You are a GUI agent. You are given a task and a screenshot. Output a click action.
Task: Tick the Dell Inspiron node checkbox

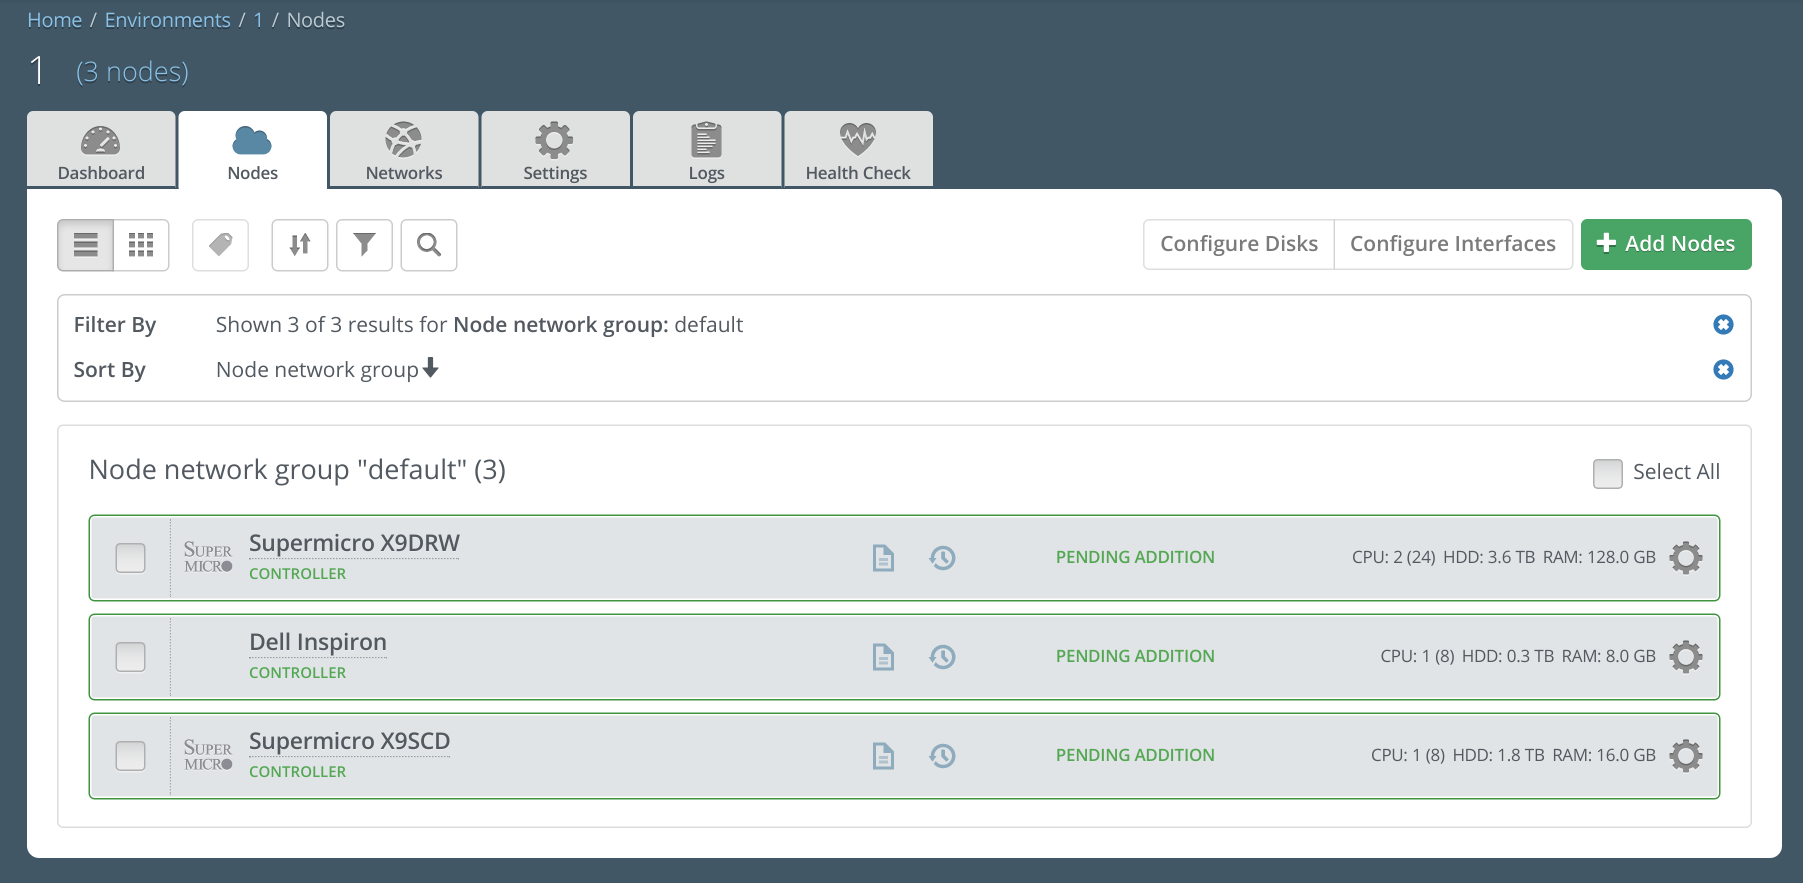(131, 657)
